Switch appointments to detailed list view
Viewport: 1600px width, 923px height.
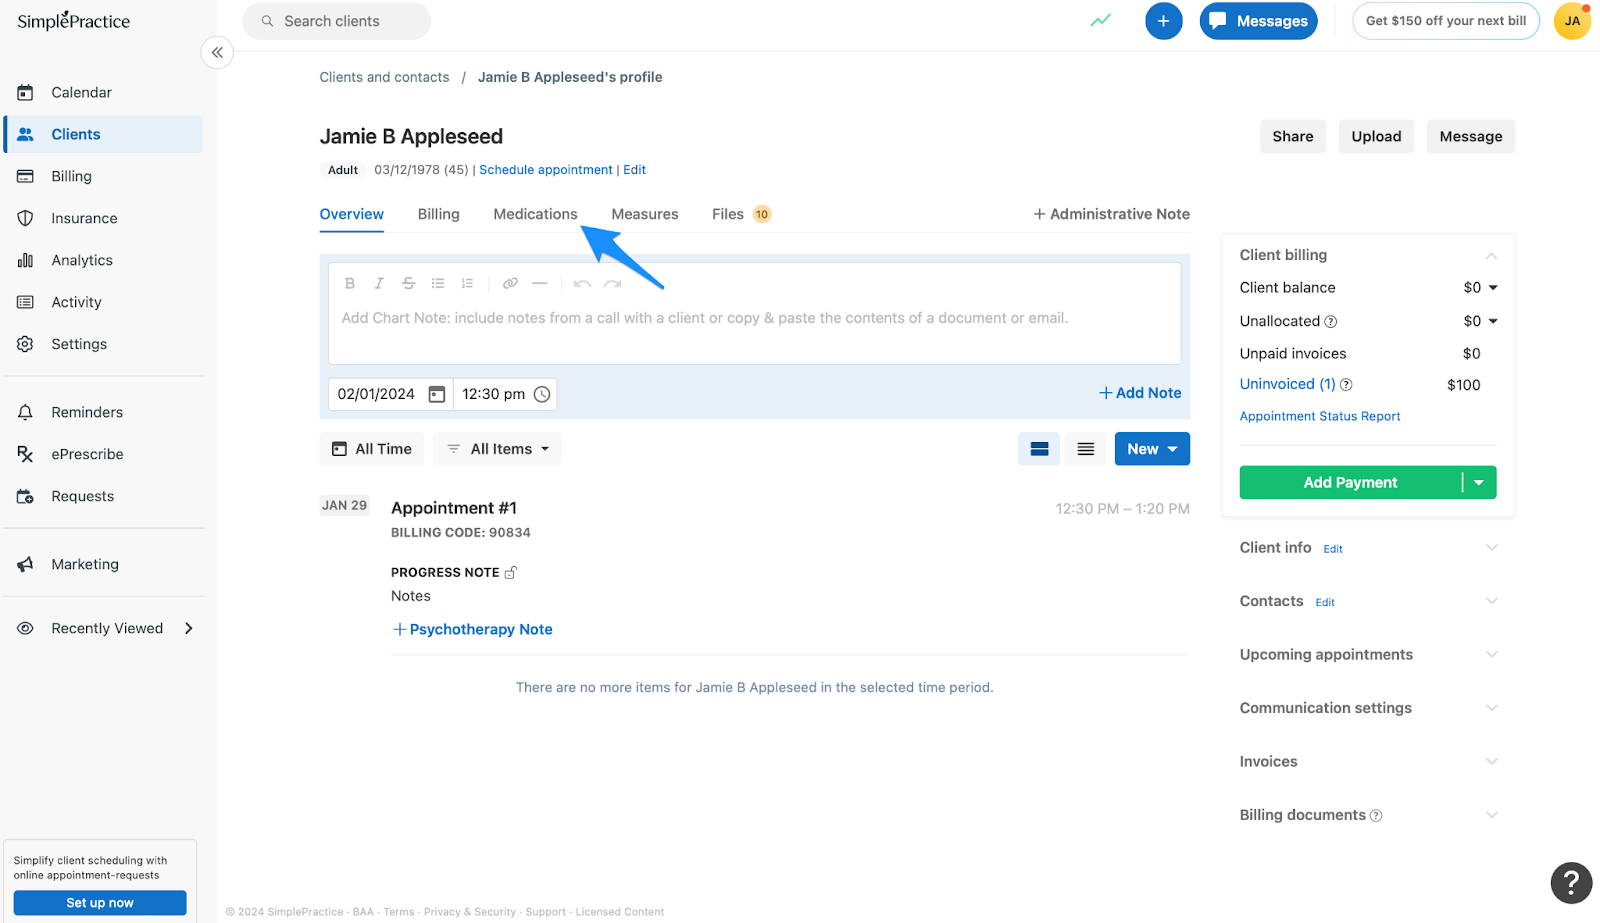pyautogui.click(x=1085, y=448)
